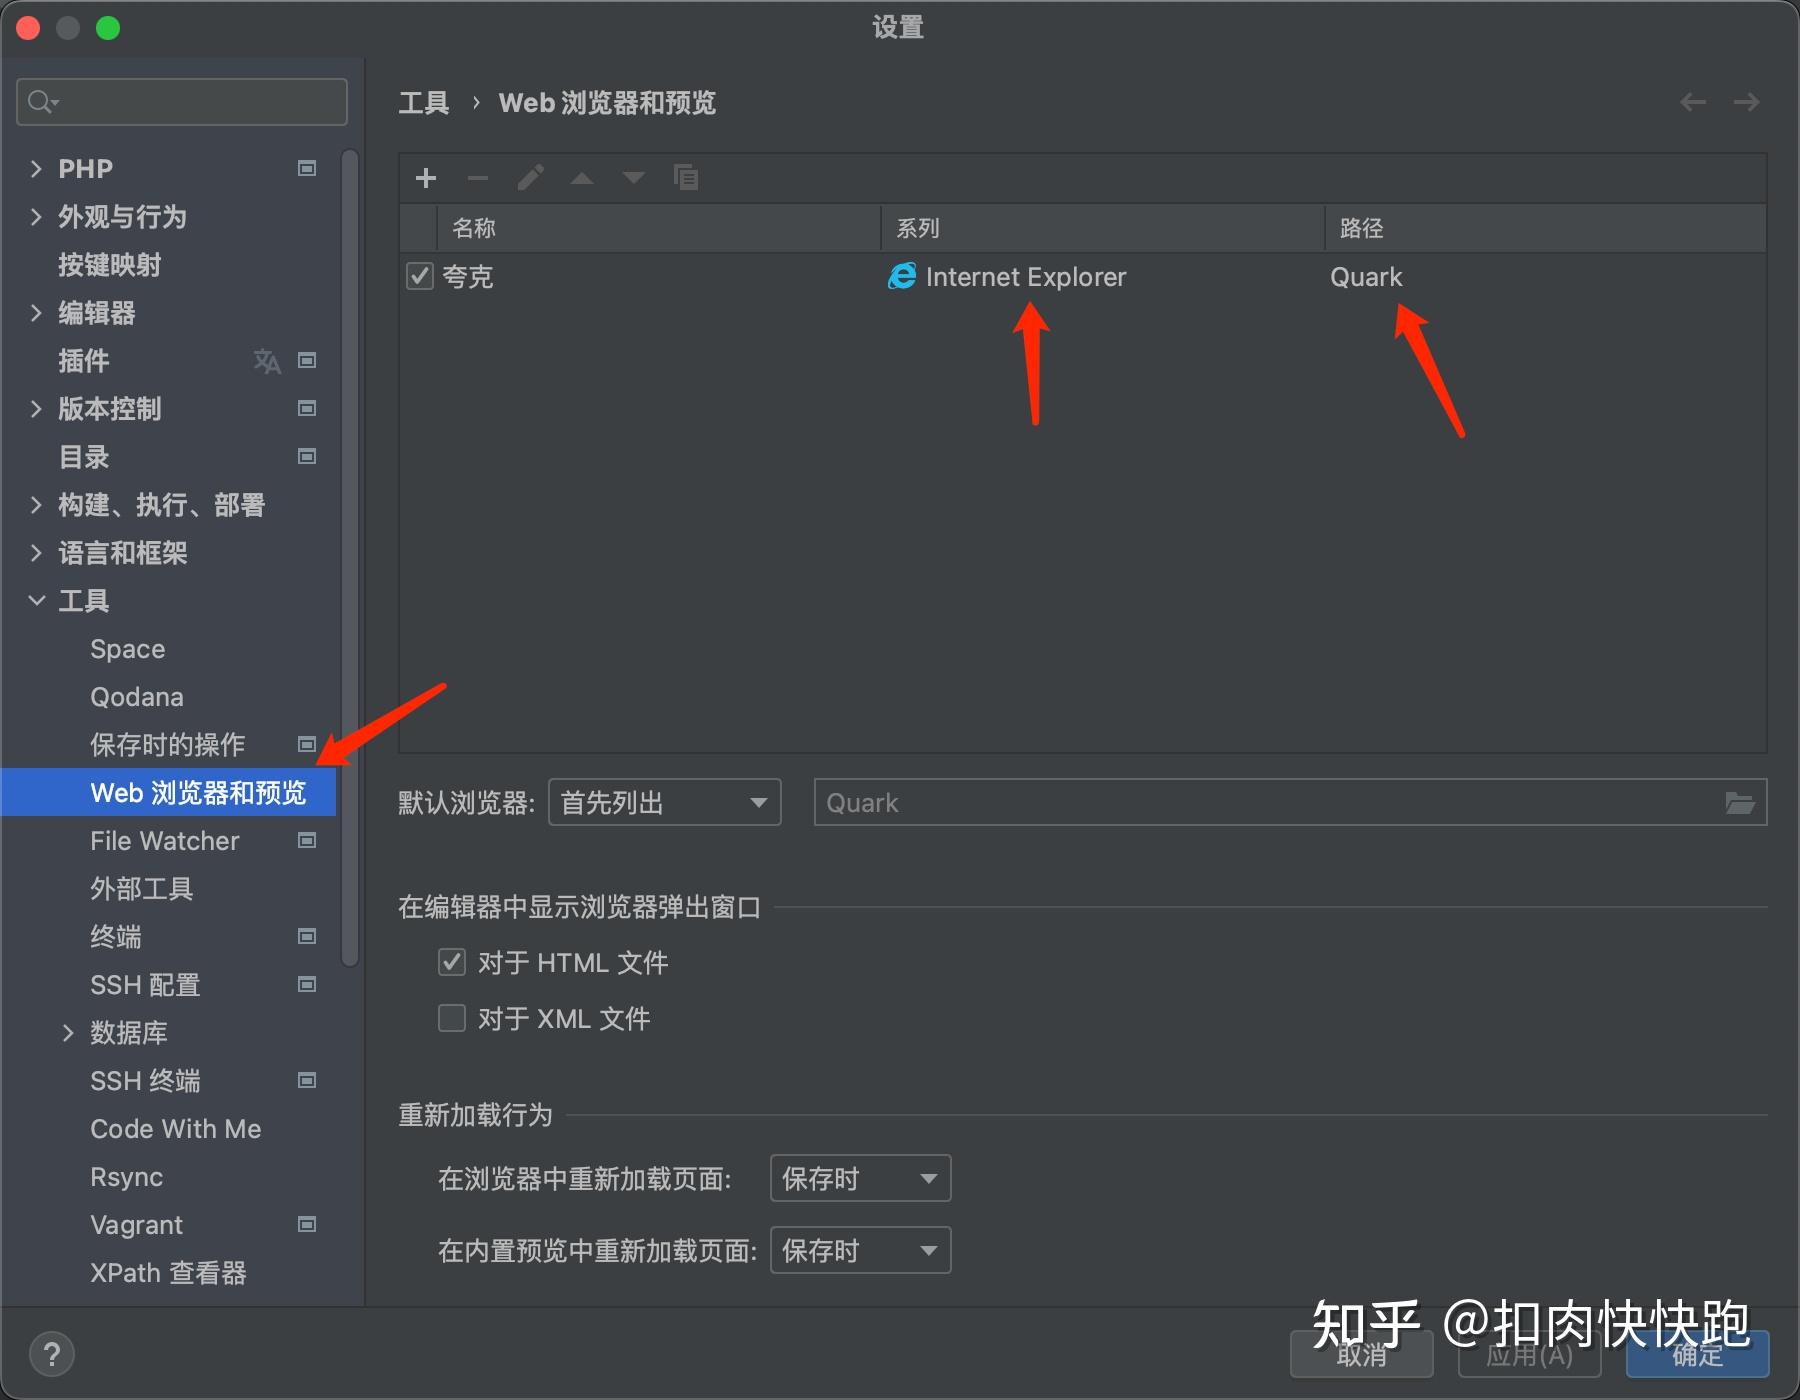1800x1400 pixels.
Task: Open the 在浏览器中重新加载页面 dropdown
Action: 860,1178
